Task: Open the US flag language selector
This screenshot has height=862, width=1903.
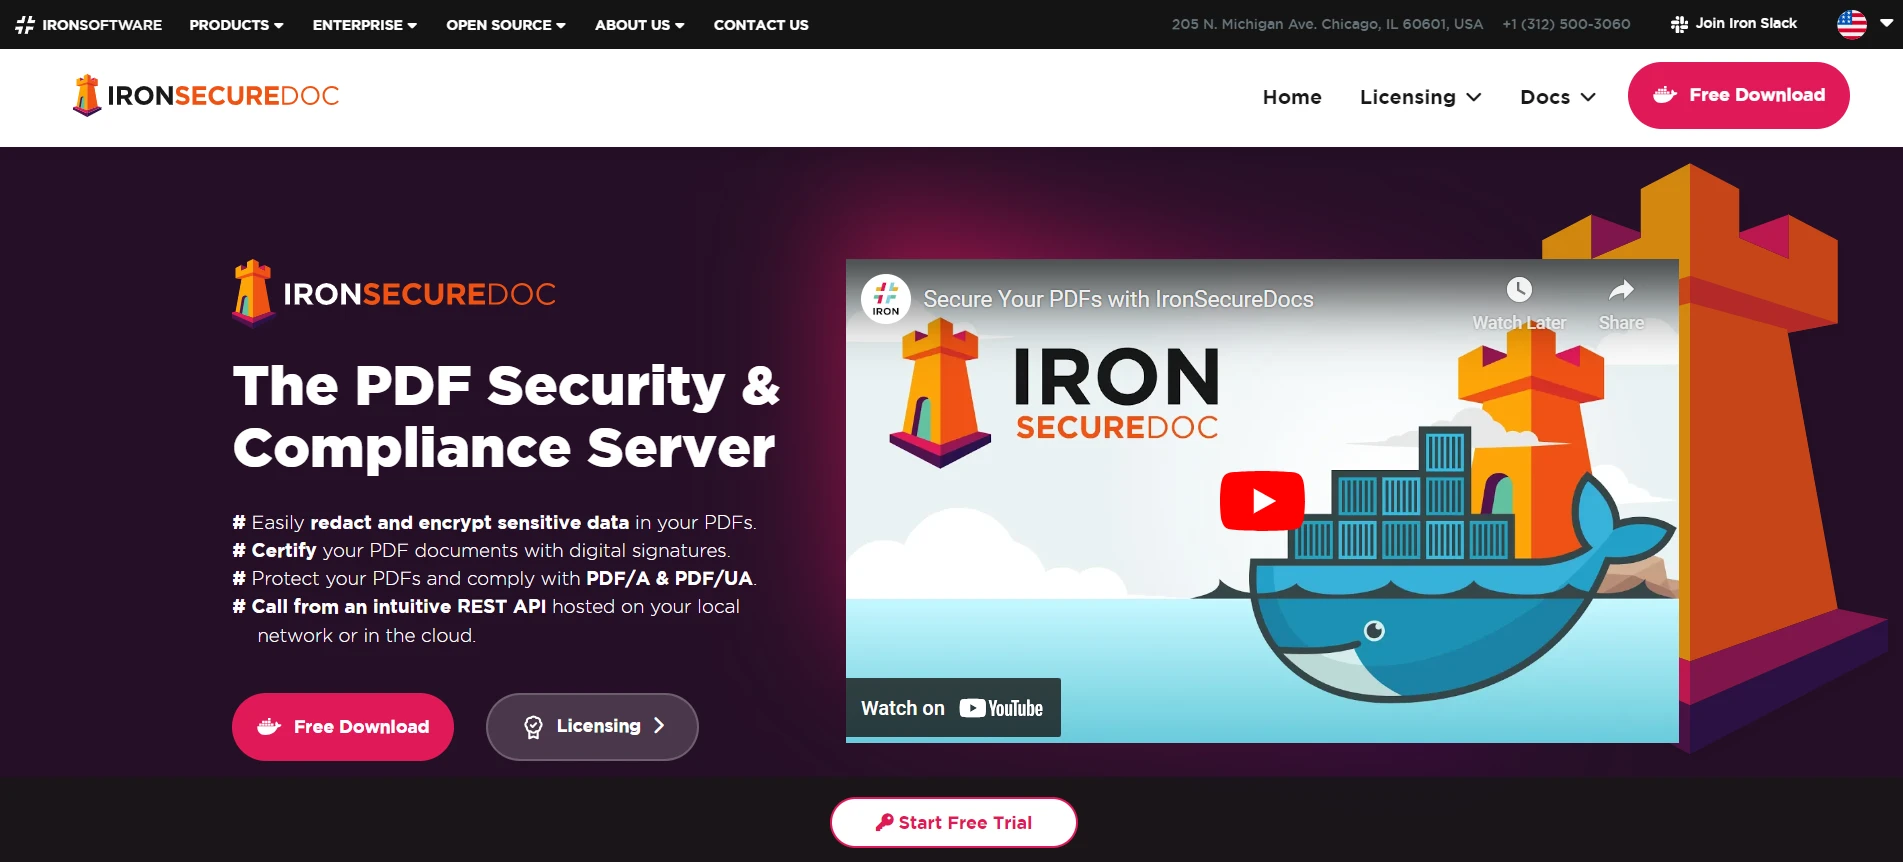Action: coord(1865,24)
